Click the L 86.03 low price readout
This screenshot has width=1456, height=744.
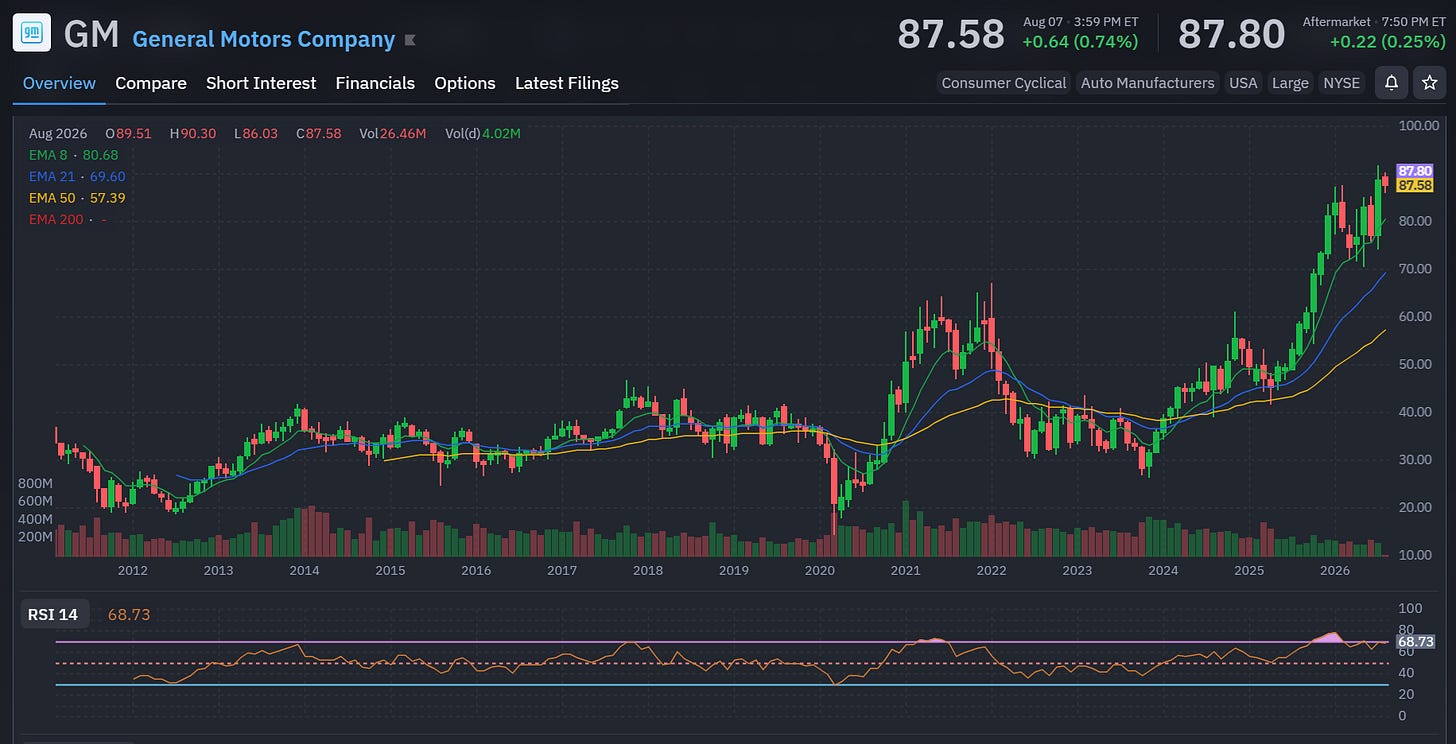(256, 134)
